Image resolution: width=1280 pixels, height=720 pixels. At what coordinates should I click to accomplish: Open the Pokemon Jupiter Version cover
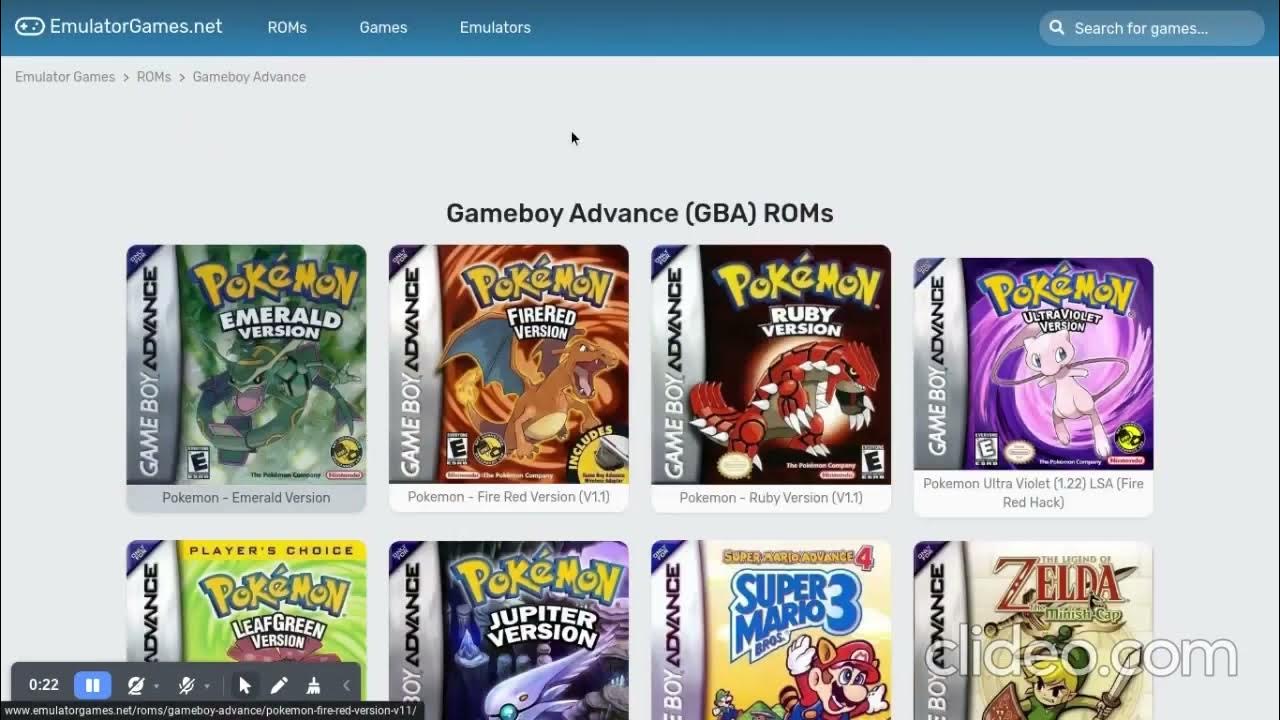pyautogui.click(x=508, y=630)
